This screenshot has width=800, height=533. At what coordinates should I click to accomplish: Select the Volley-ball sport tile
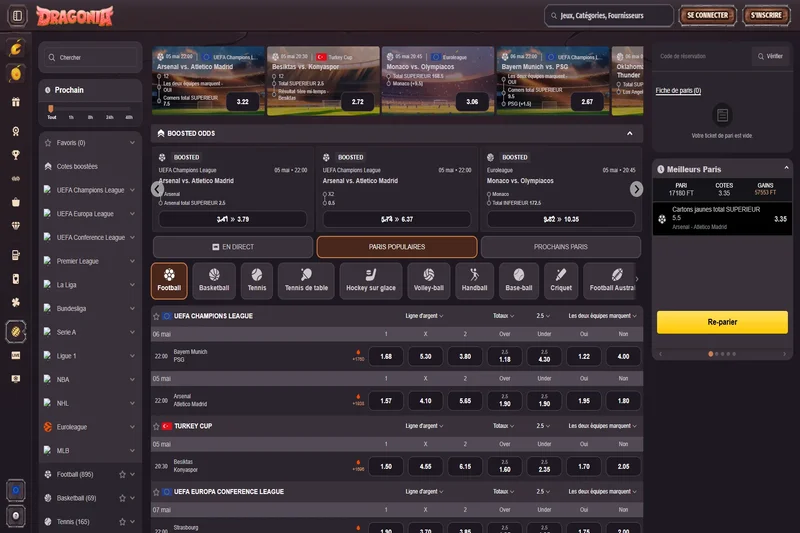[429, 281]
